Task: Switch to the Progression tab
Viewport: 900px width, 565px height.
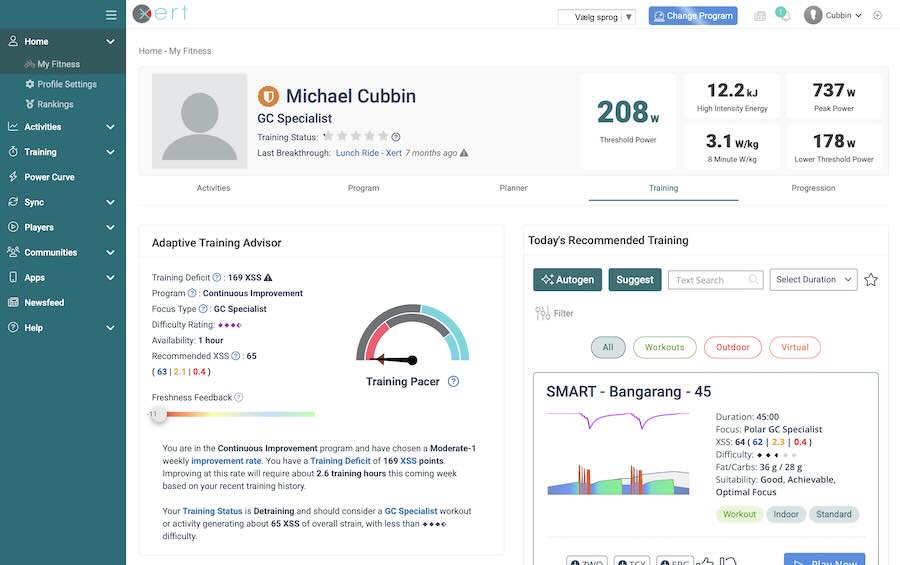Action: 813,188
